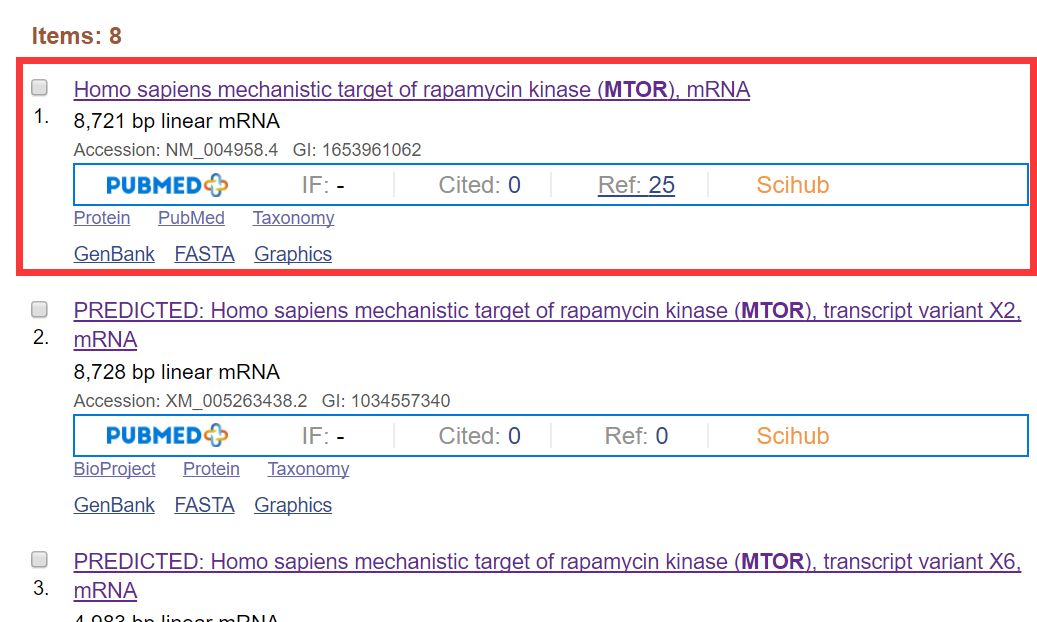This screenshot has height=622, width=1037.
Task: Open the MTOR mRNA record title link
Action: click(410, 90)
